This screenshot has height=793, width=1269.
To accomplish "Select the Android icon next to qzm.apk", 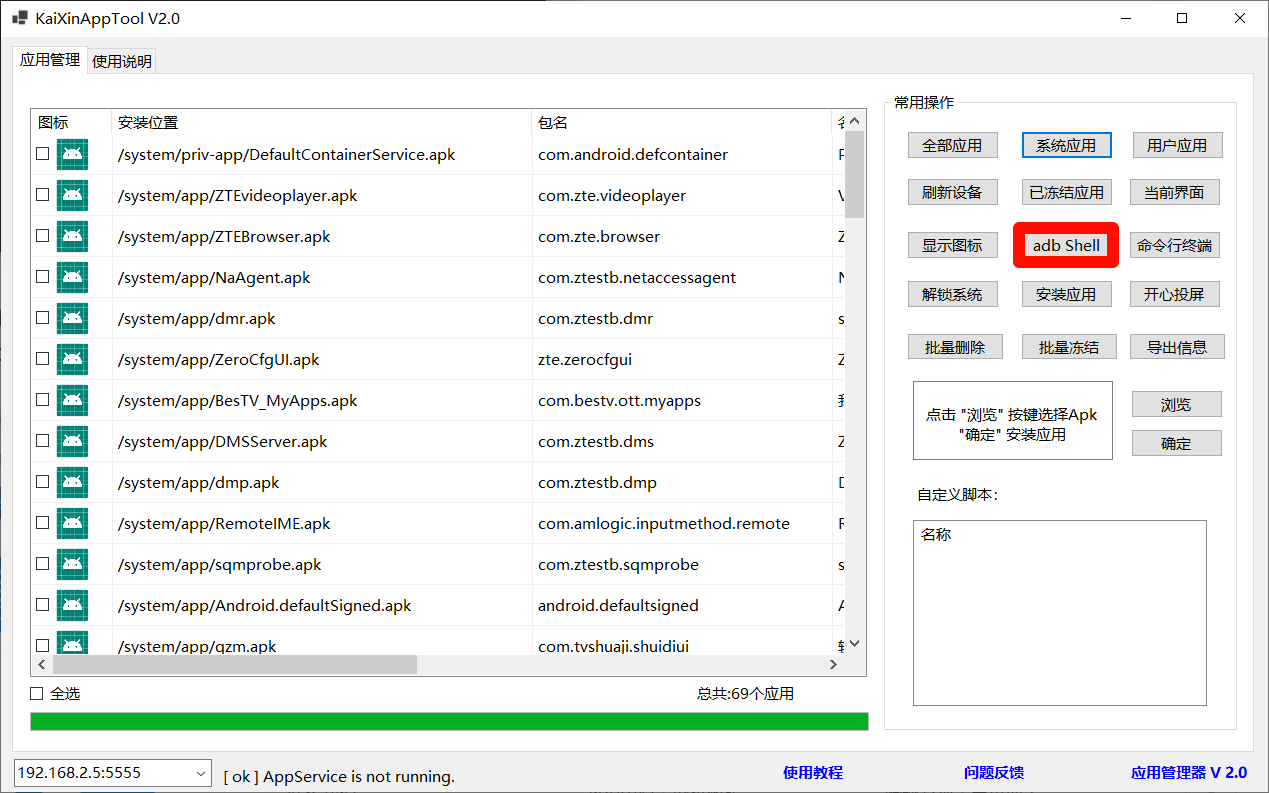I will pyautogui.click(x=71, y=645).
